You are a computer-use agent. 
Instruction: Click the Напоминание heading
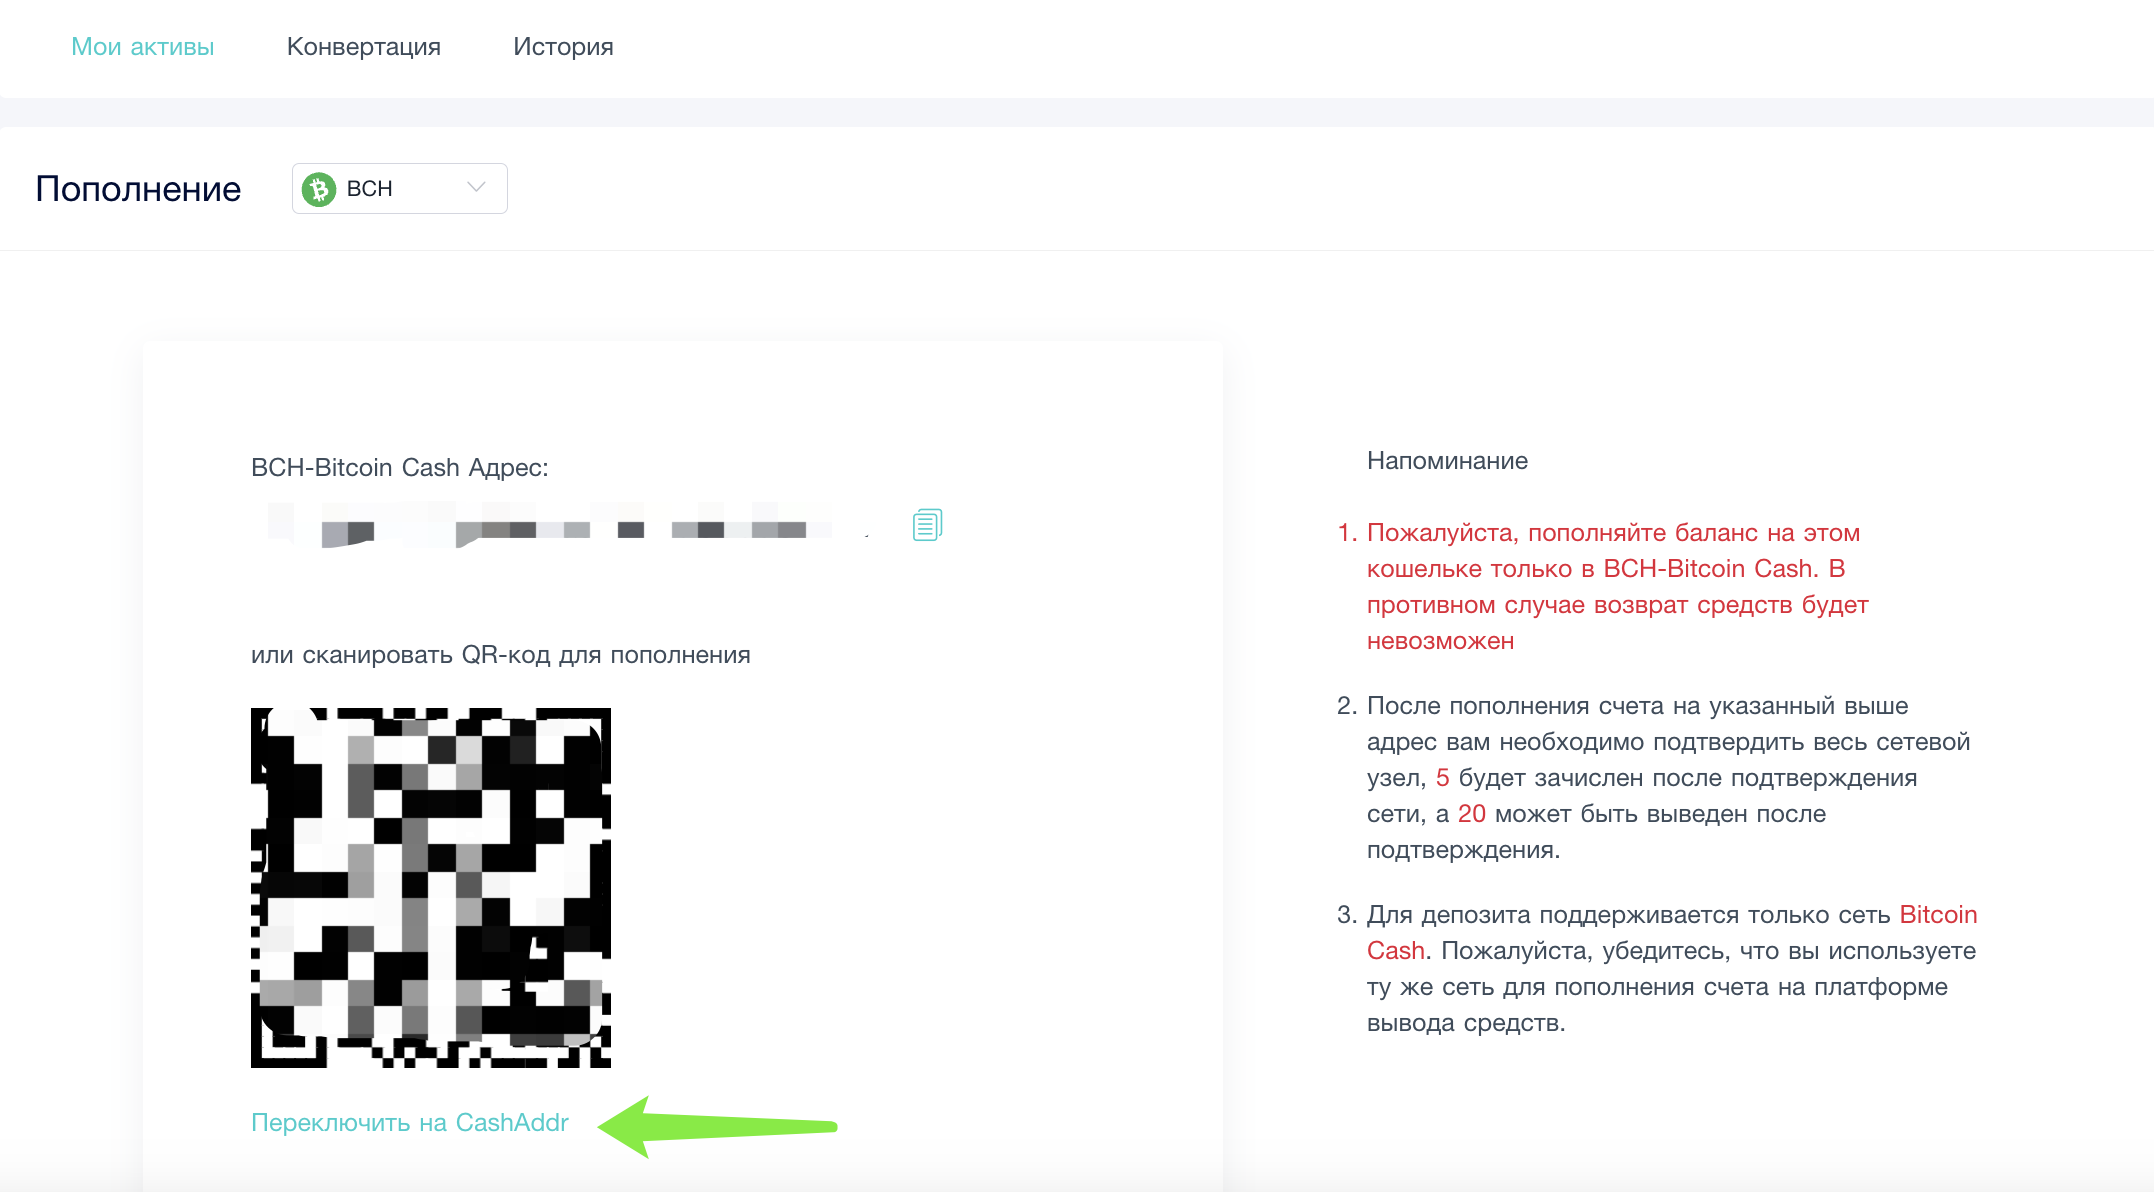click(x=1447, y=461)
